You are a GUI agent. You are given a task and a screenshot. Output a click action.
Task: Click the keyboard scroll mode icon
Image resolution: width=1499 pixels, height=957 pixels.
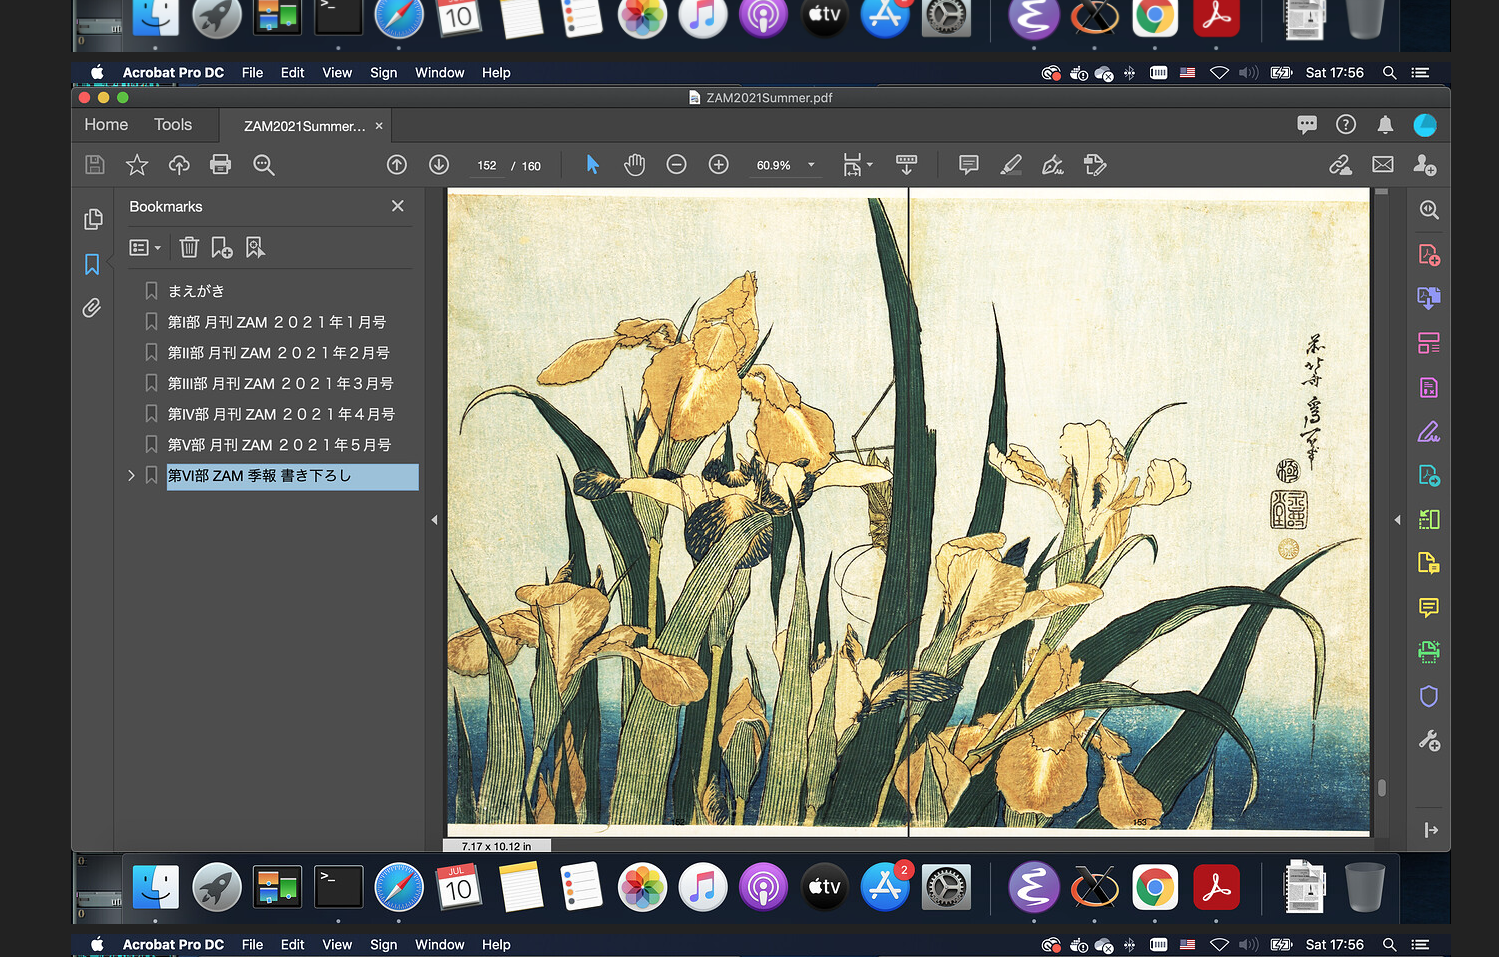point(907,165)
